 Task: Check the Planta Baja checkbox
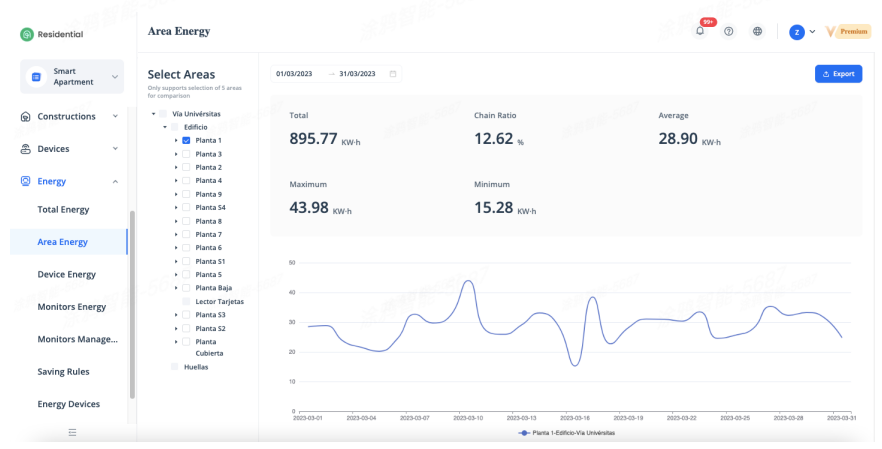tap(186, 288)
